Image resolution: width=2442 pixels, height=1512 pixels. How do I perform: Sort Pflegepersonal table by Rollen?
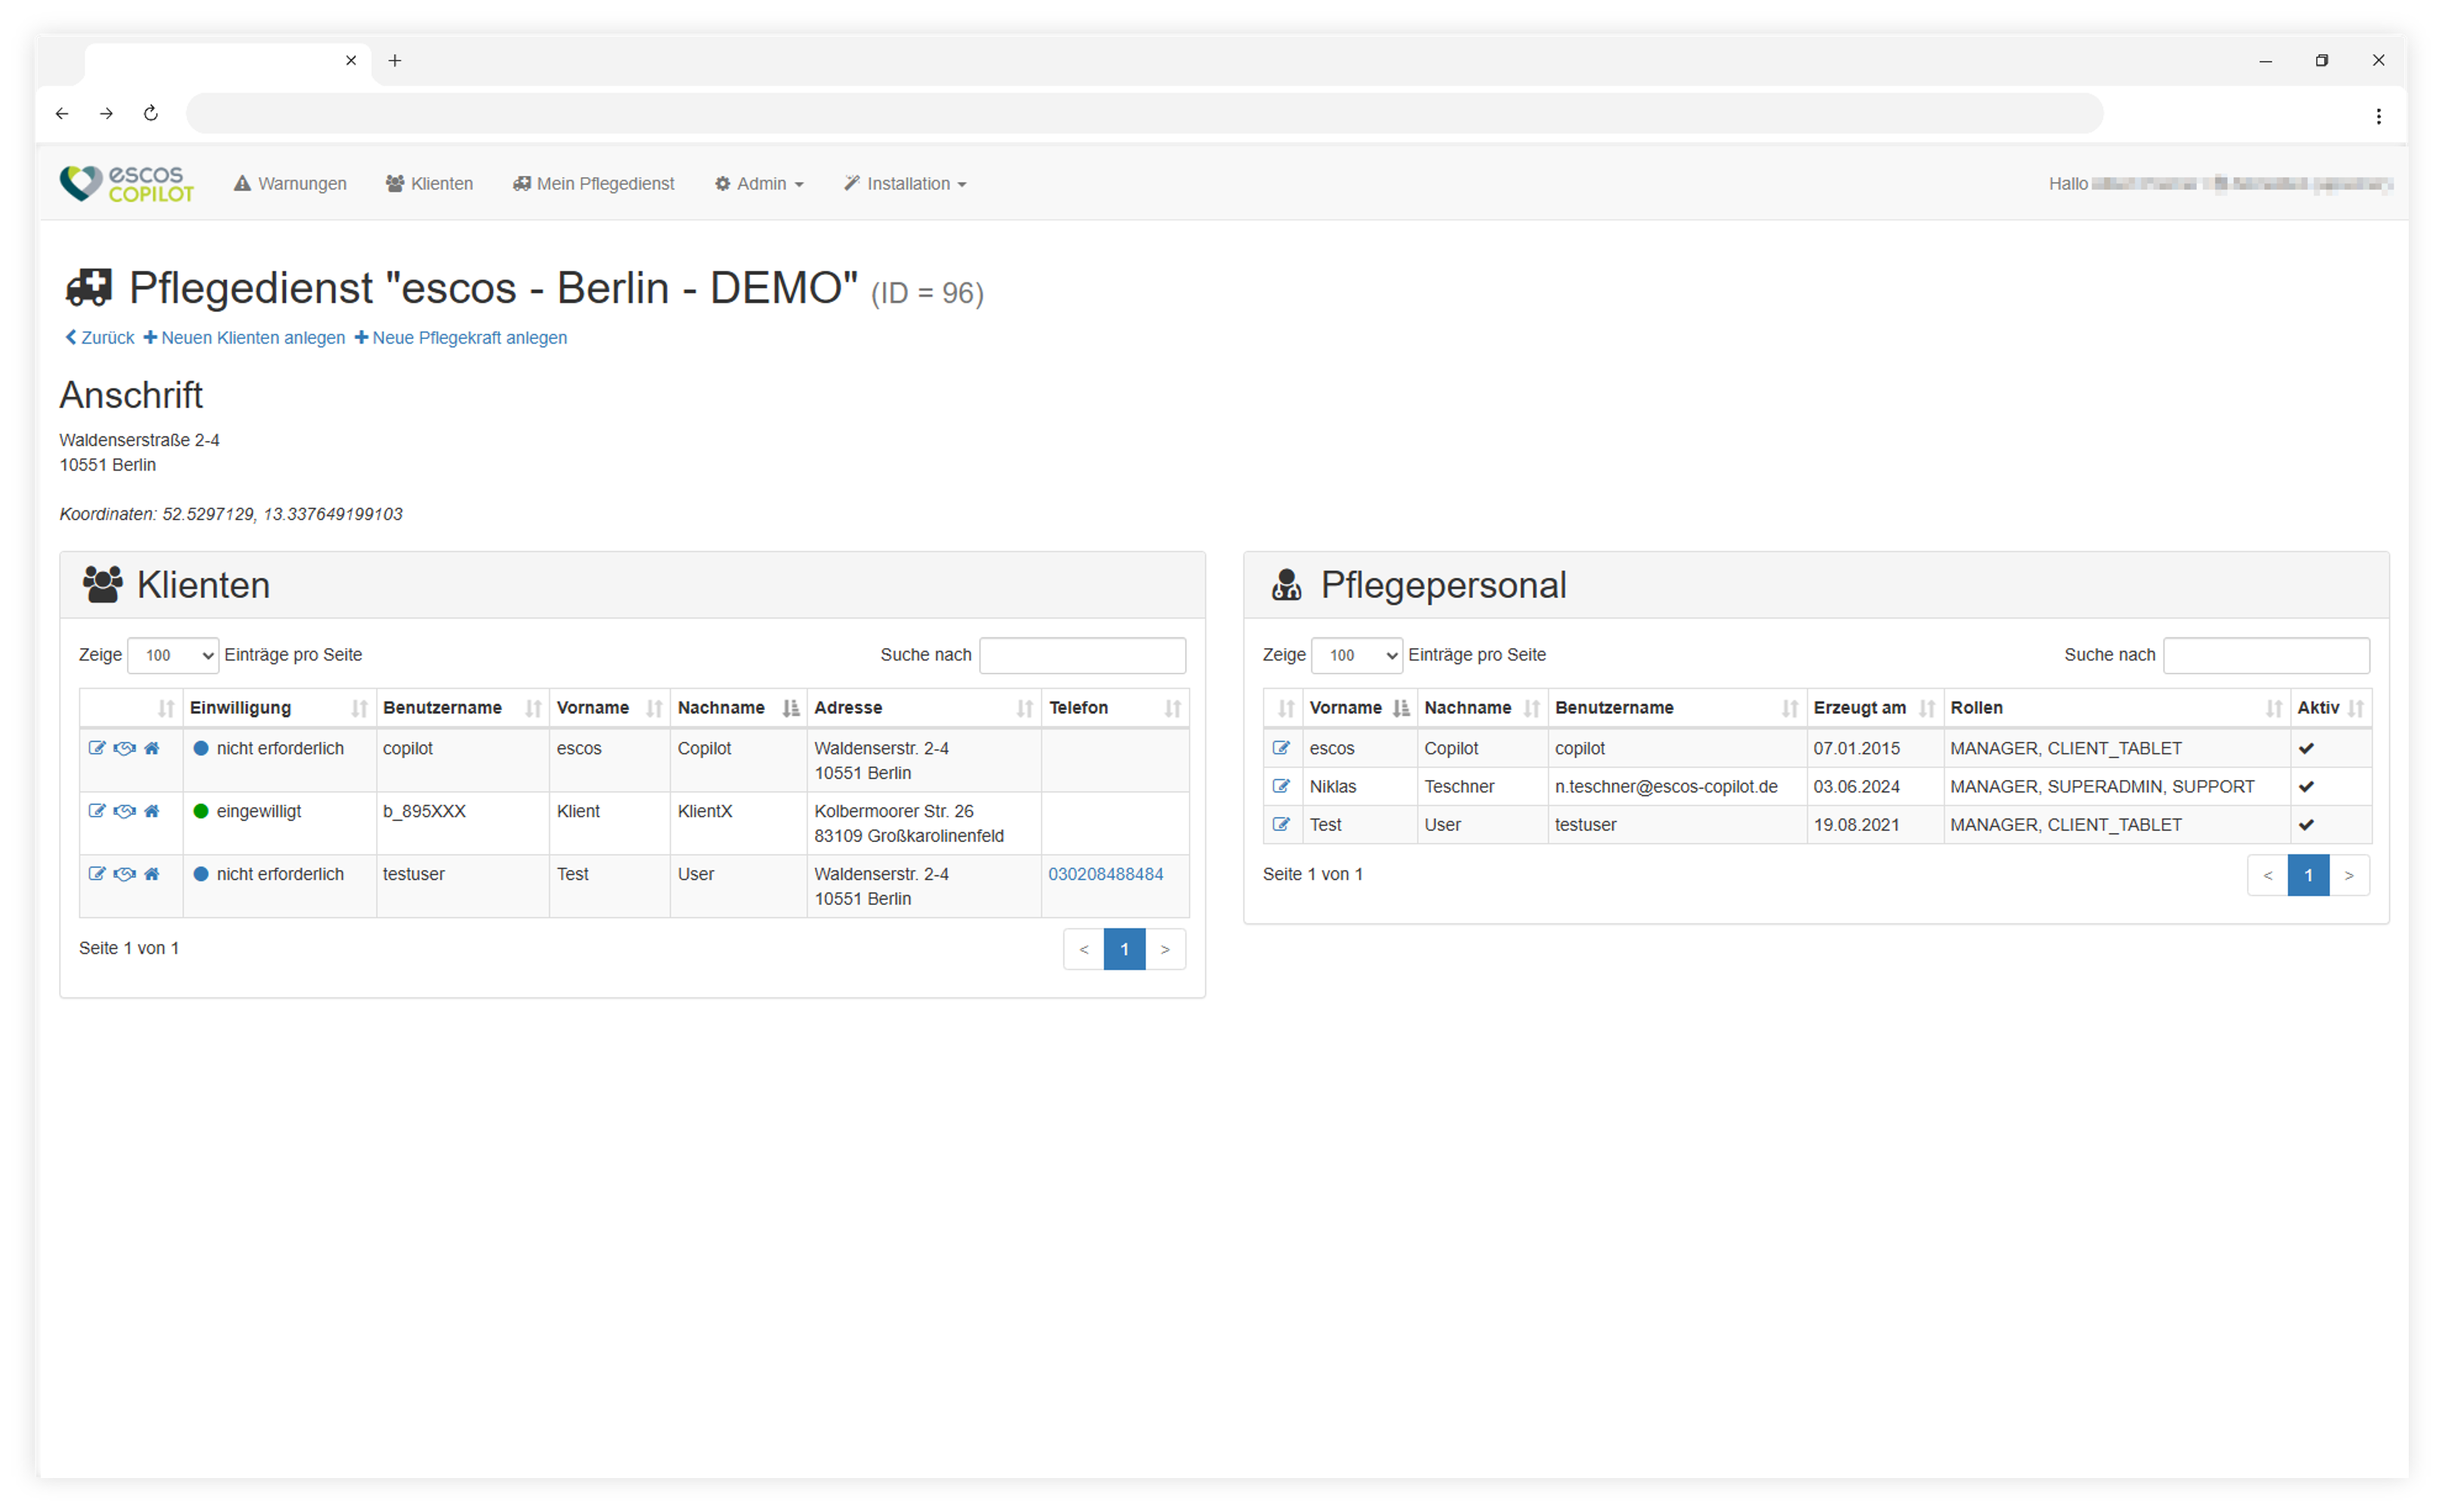pos(2117,708)
